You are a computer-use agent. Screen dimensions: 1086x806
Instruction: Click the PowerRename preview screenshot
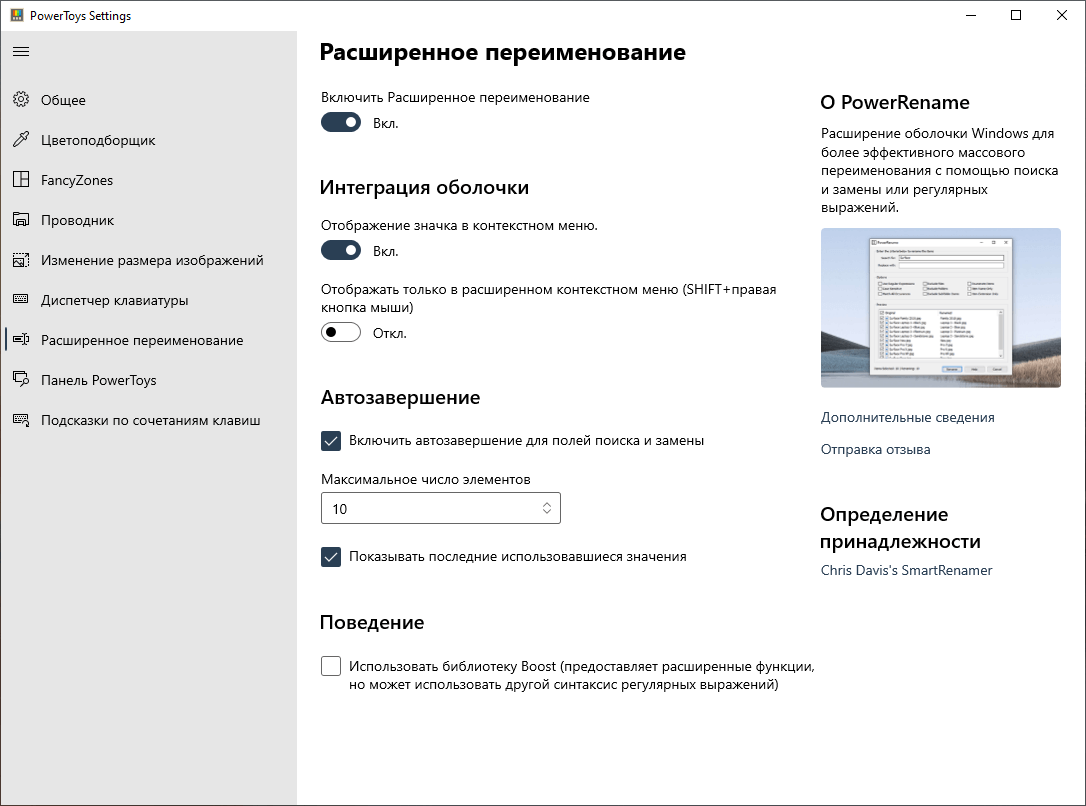[x=941, y=307]
